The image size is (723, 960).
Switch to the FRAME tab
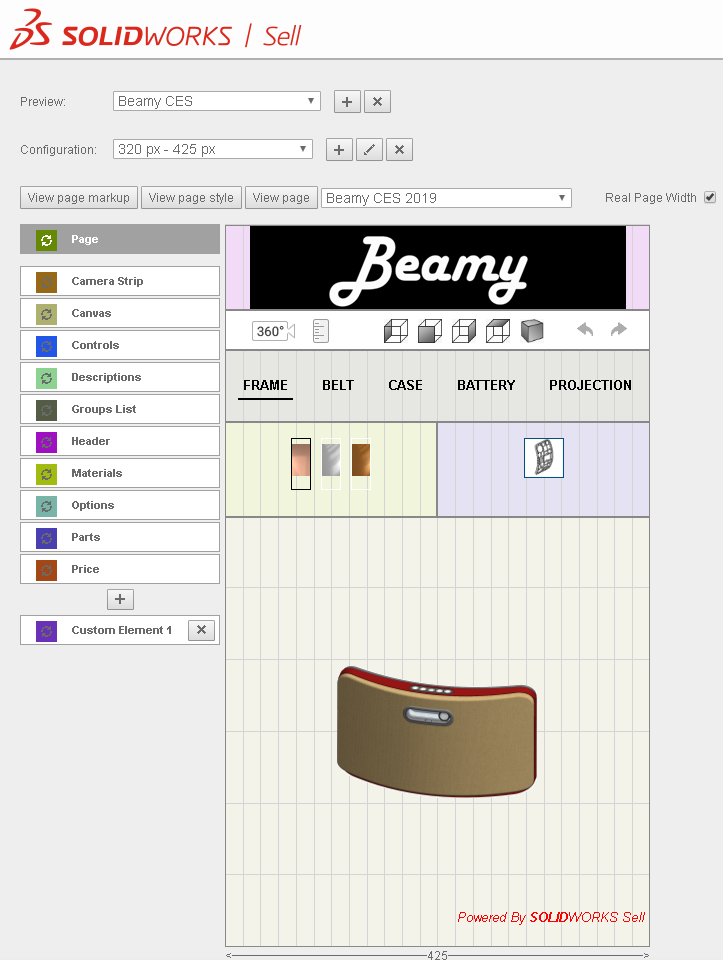click(x=265, y=385)
